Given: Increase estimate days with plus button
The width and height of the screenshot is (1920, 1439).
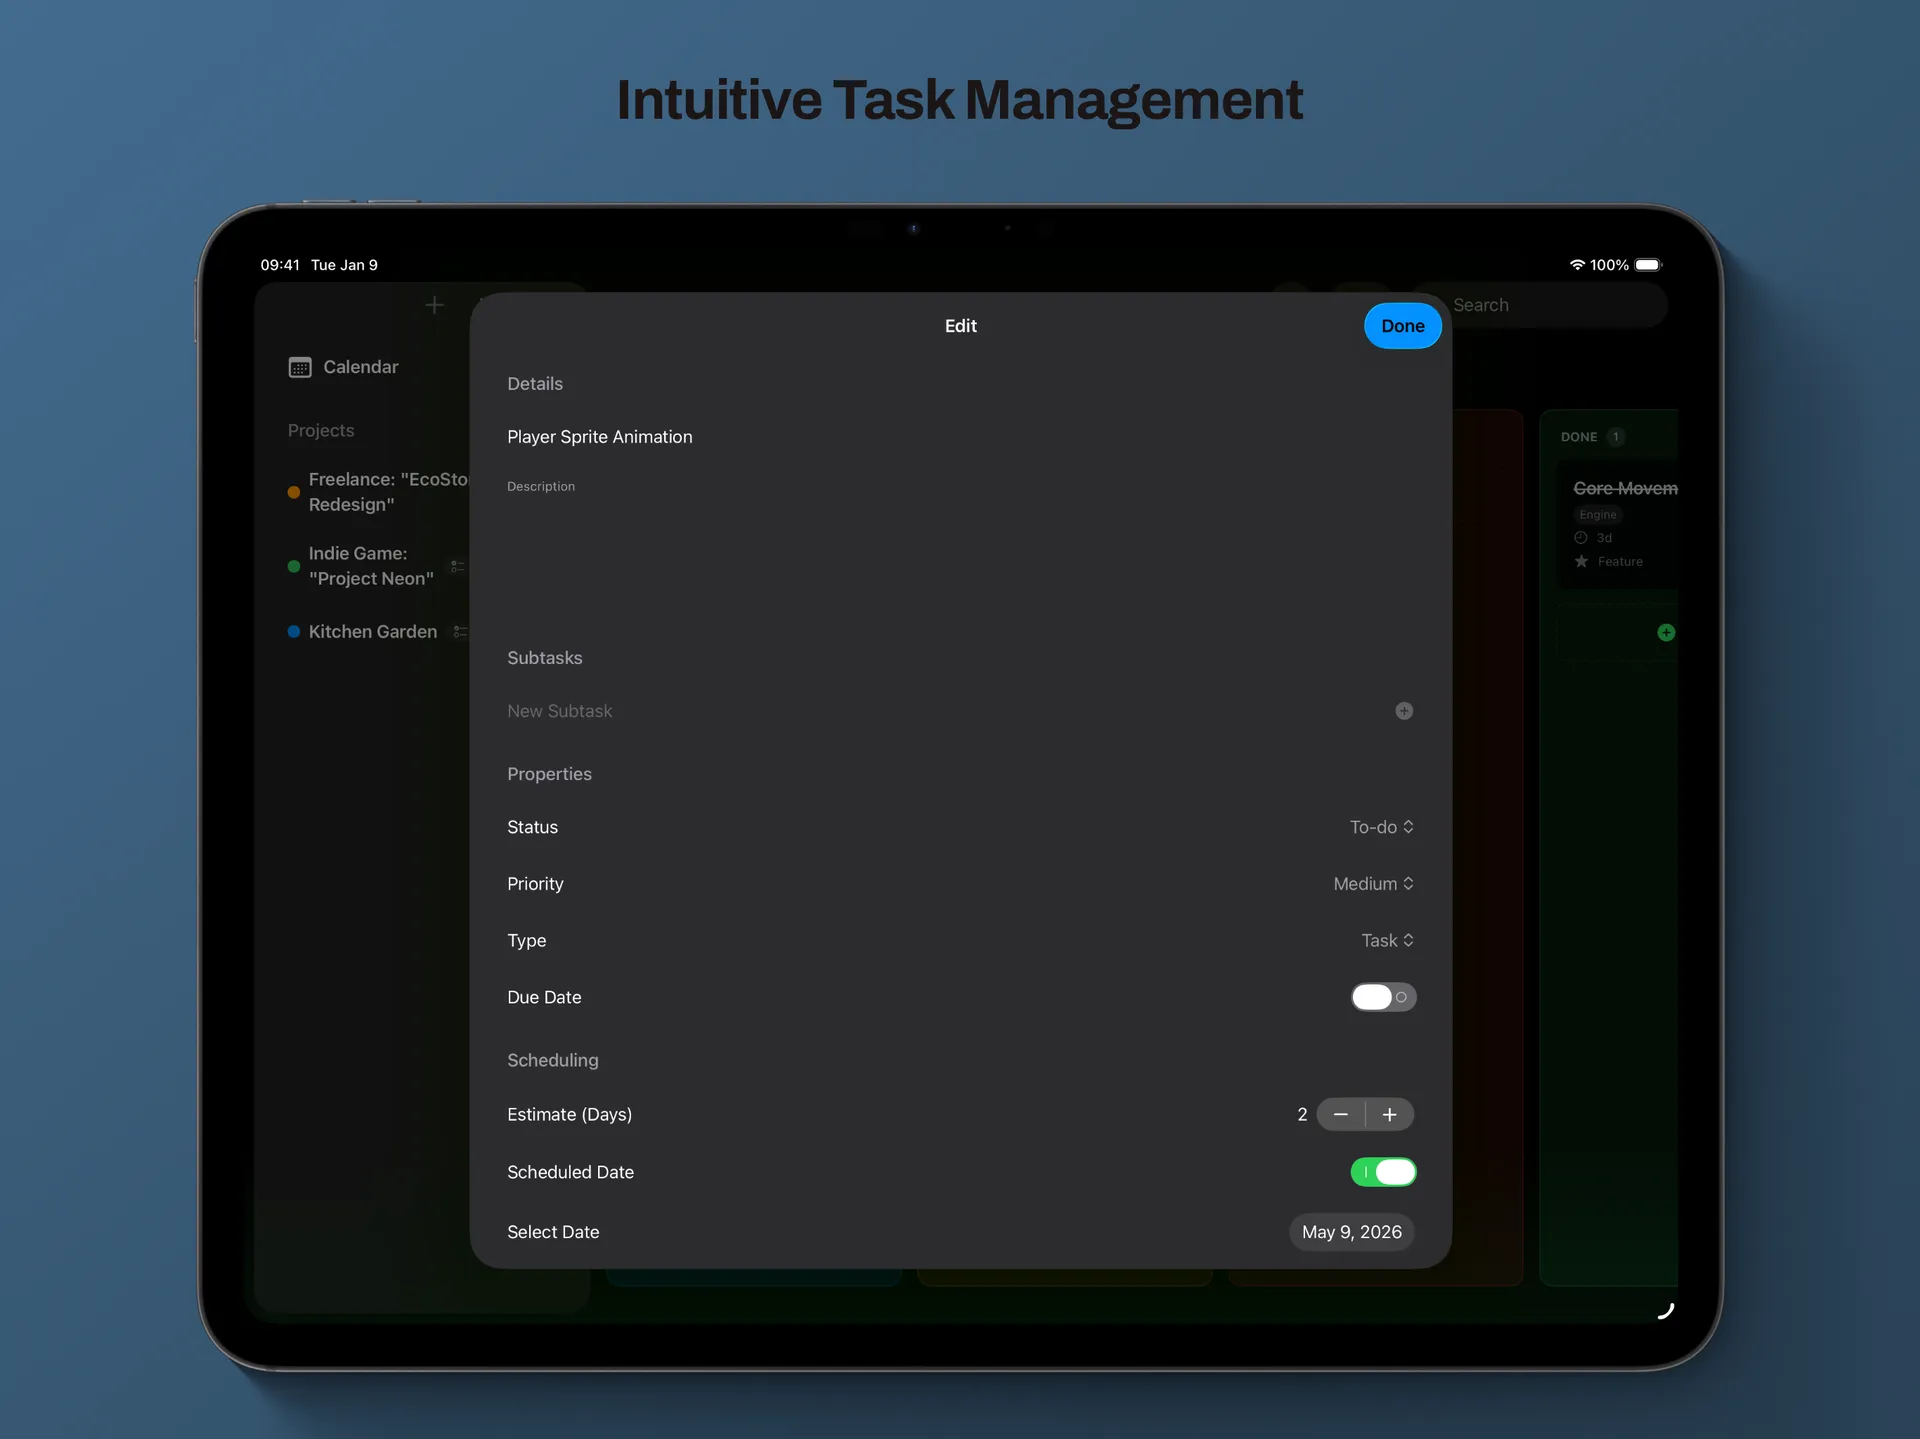Looking at the screenshot, I should coord(1389,1114).
